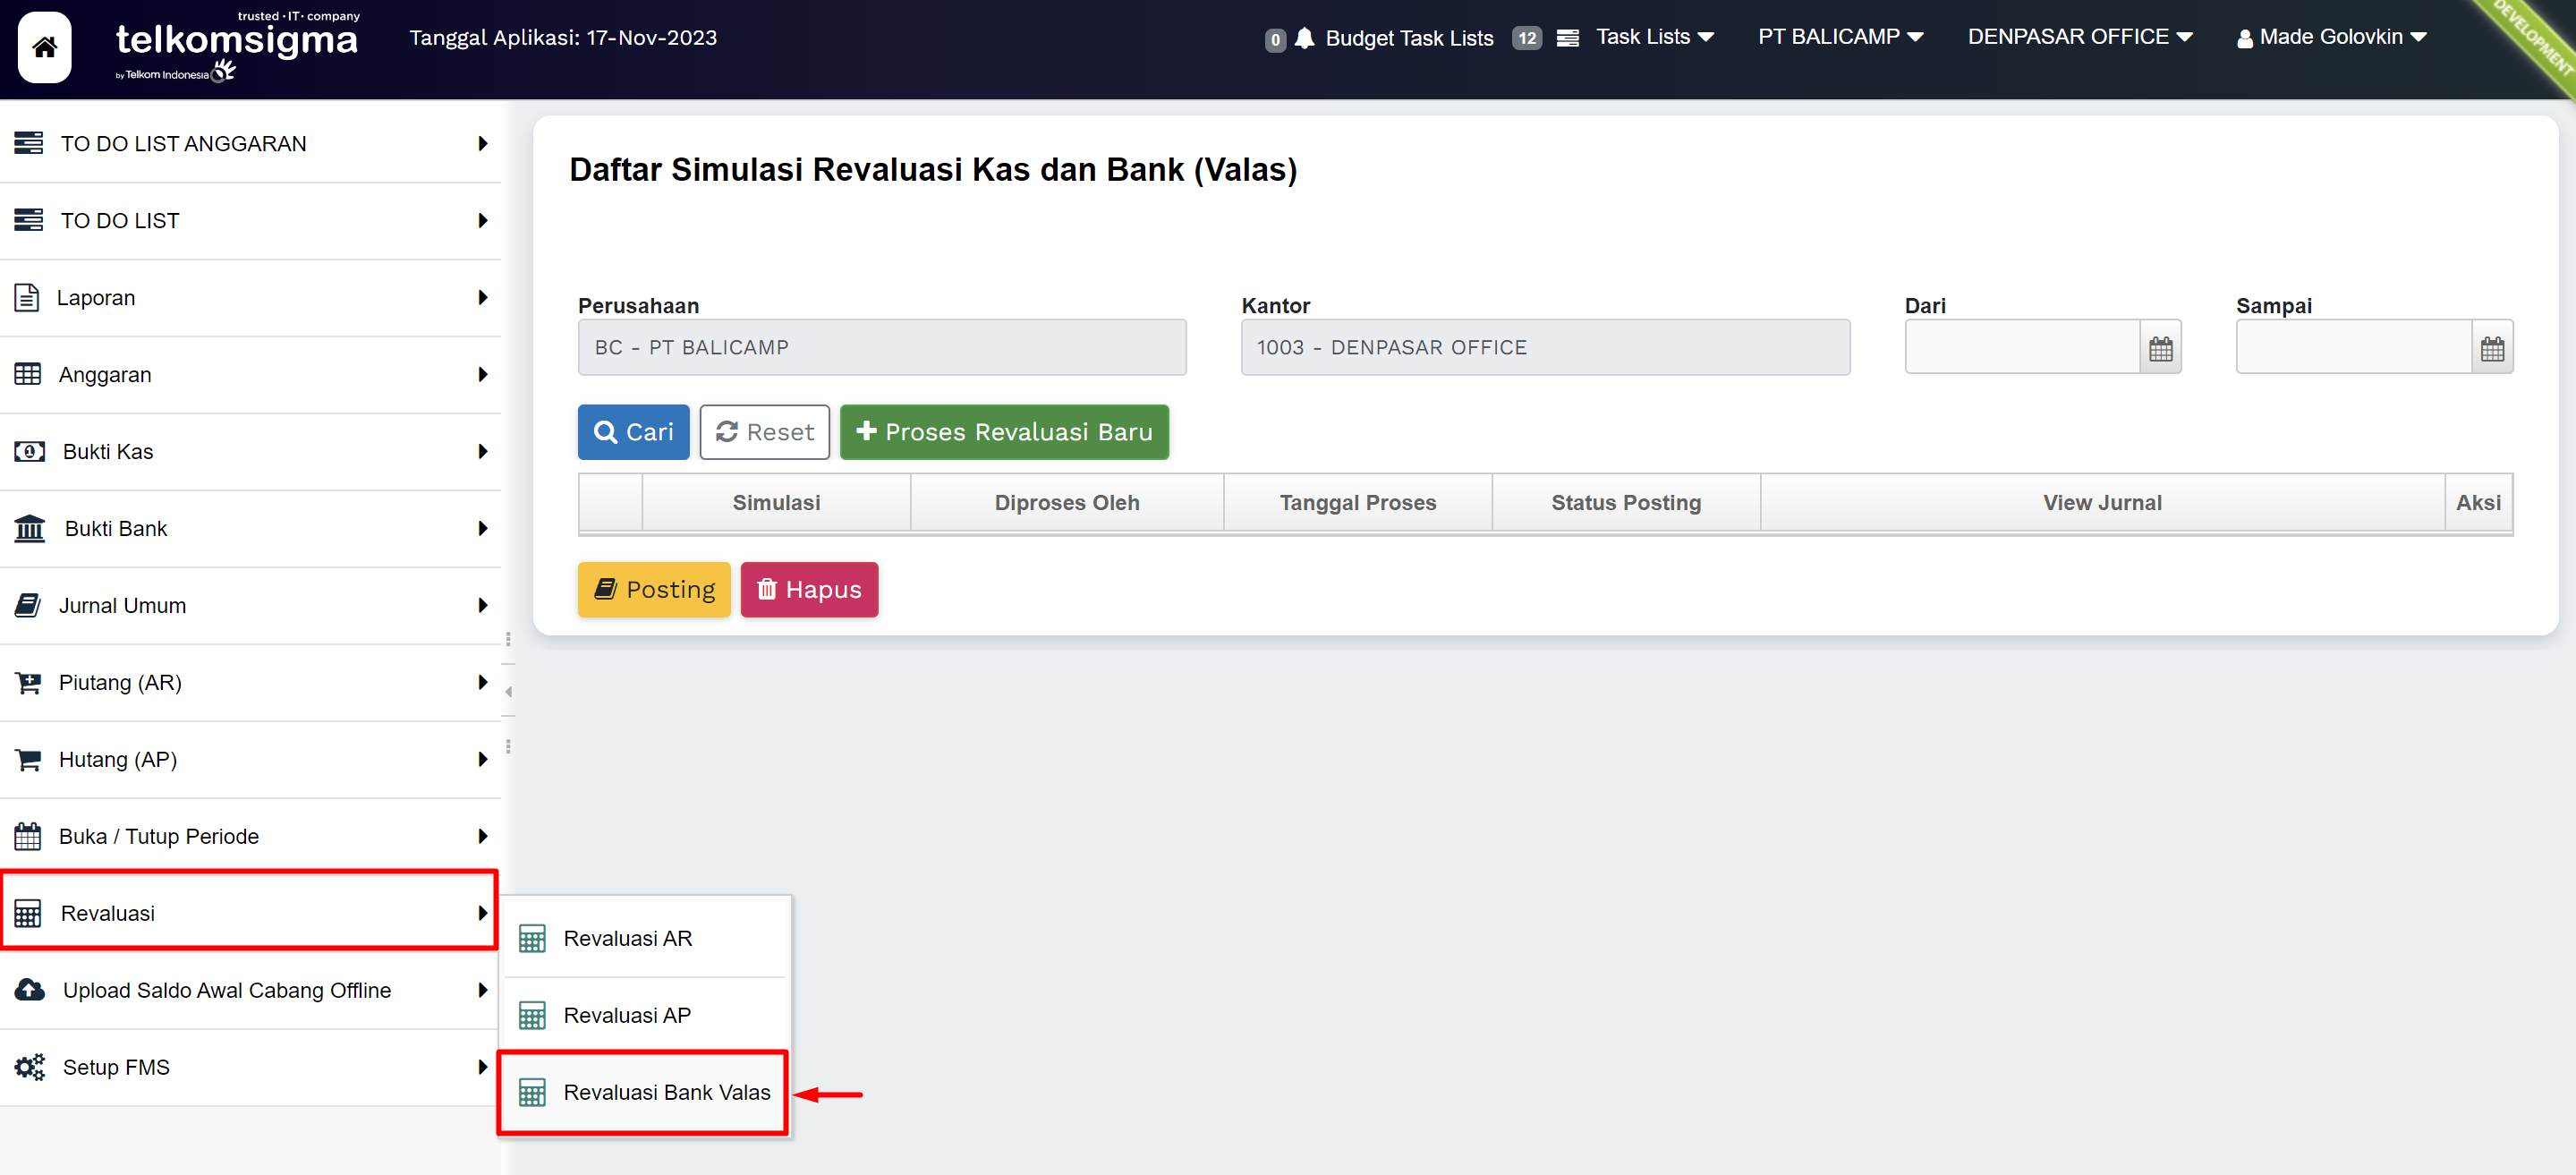Open the PT BALICAMP company dropdown
This screenshot has height=1175, width=2576.
pos(1840,37)
